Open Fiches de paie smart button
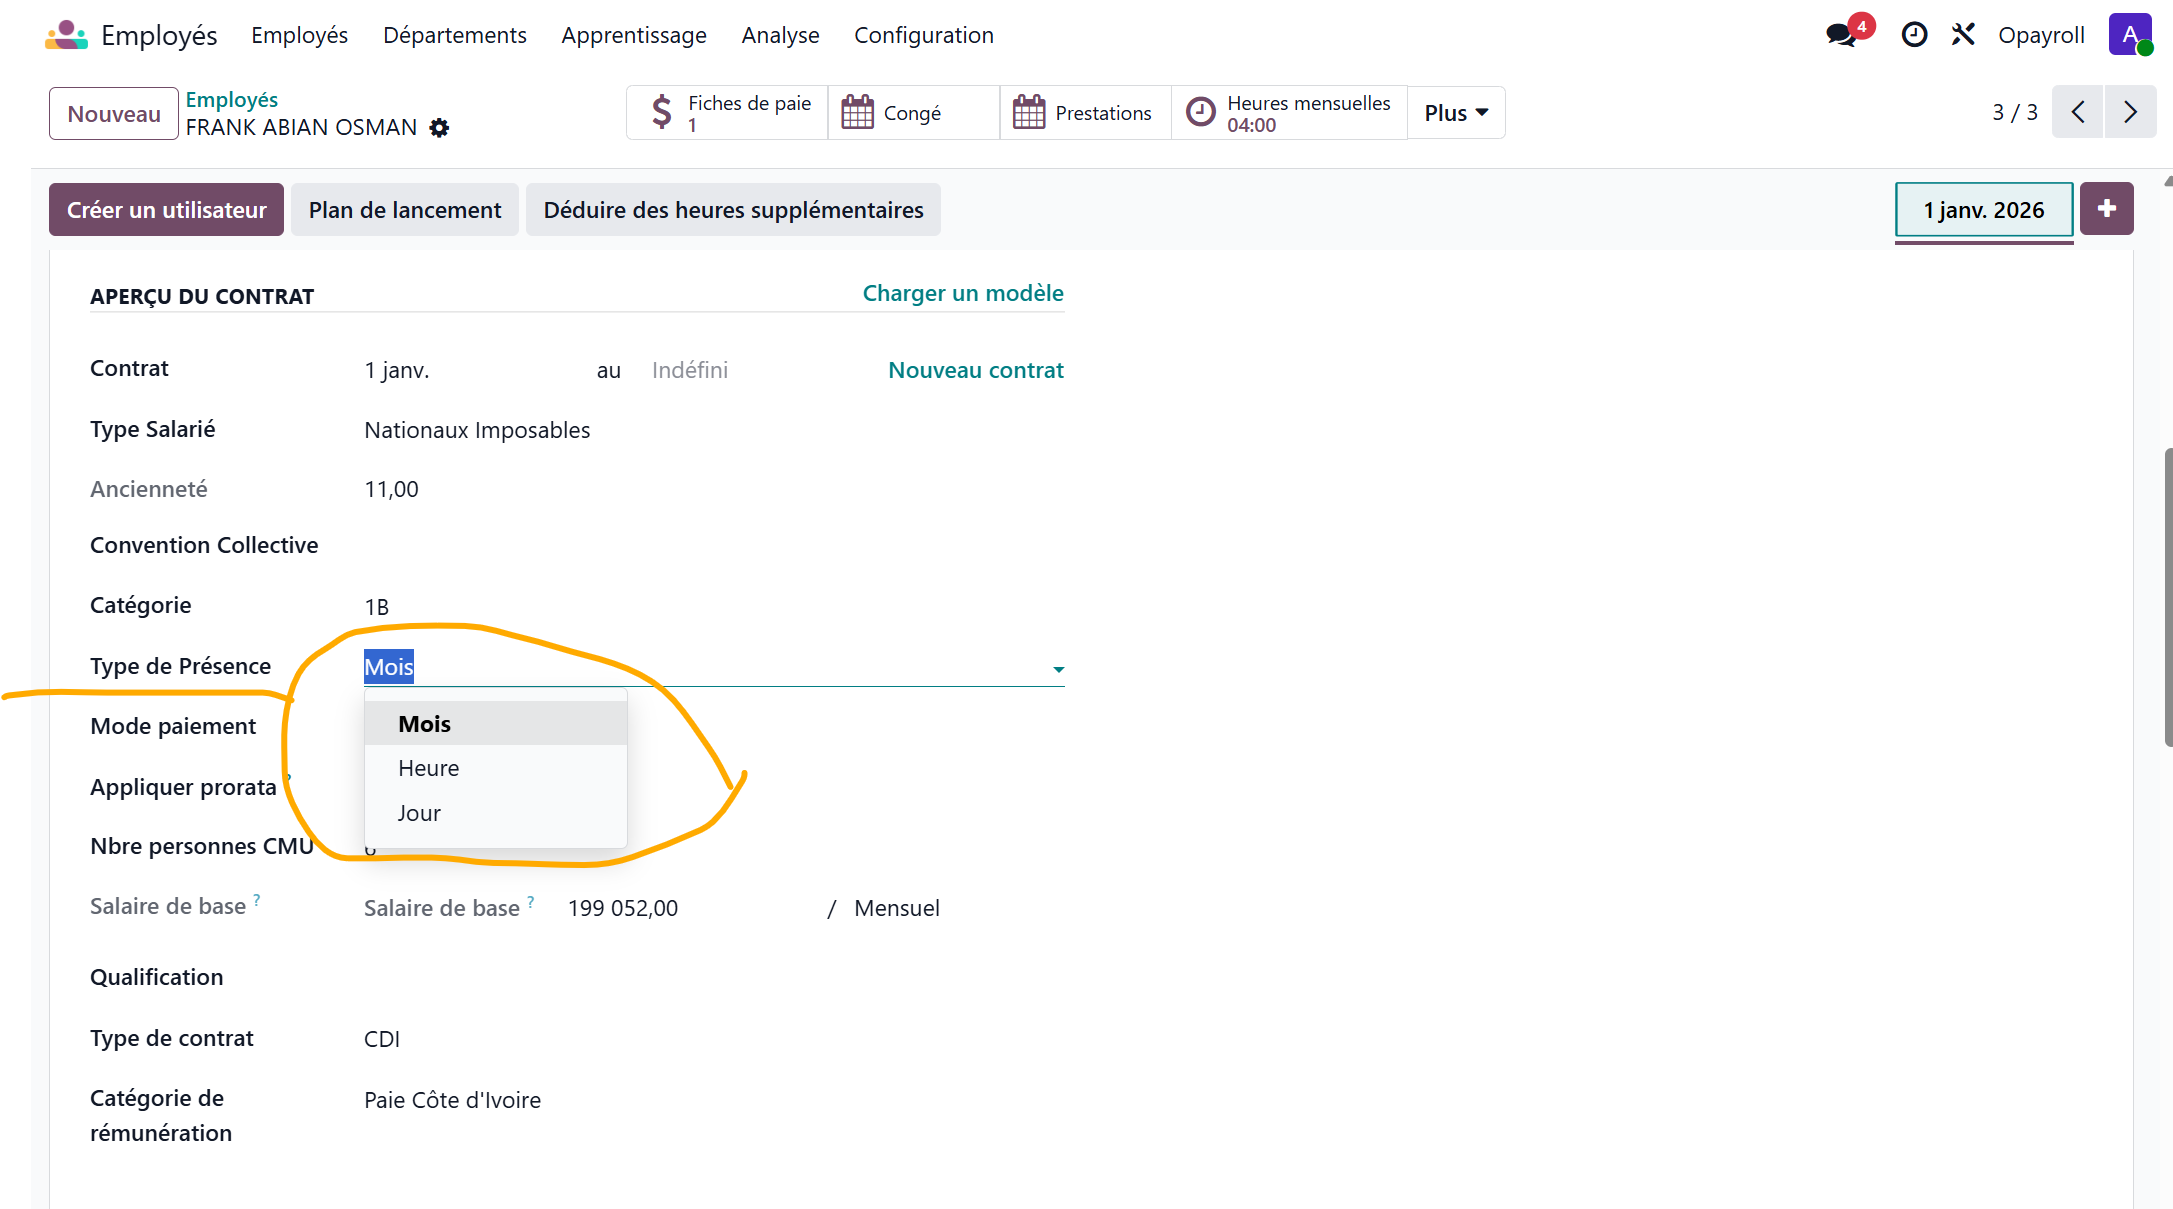 728,113
